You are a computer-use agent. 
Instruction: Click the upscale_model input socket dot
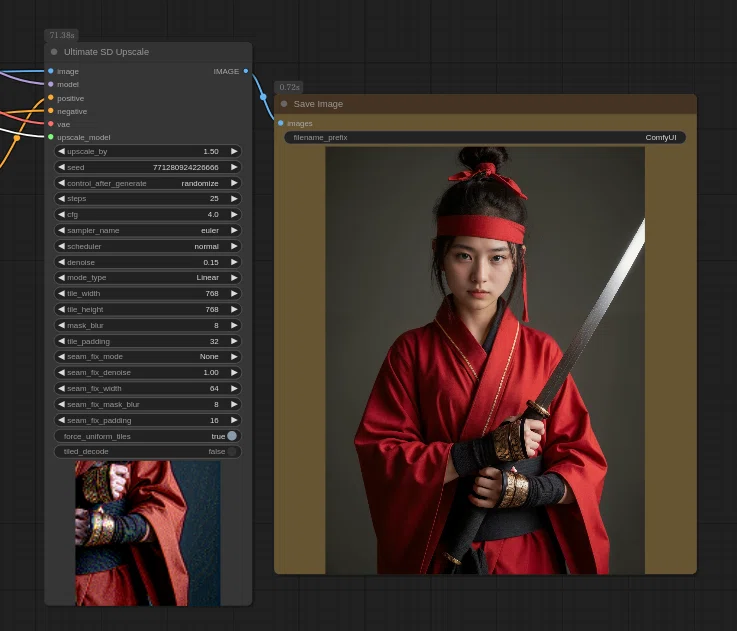point(51,137)
